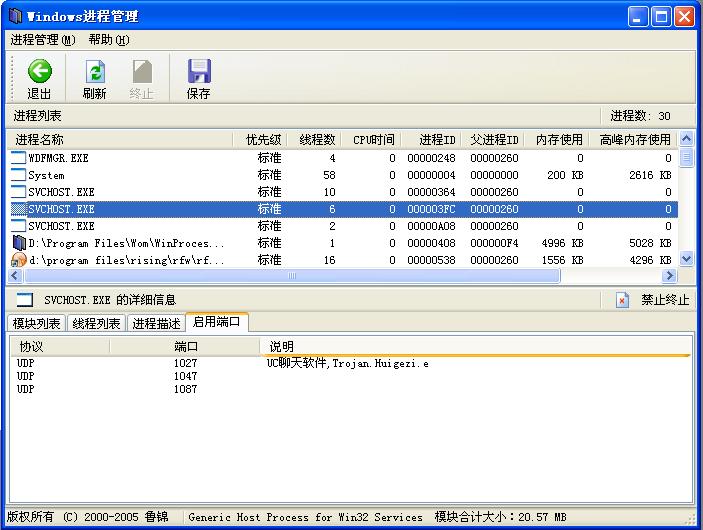Sort by the CPU时间 column header
The height and width of the screenshot is (530, 703).
[371, 140]
